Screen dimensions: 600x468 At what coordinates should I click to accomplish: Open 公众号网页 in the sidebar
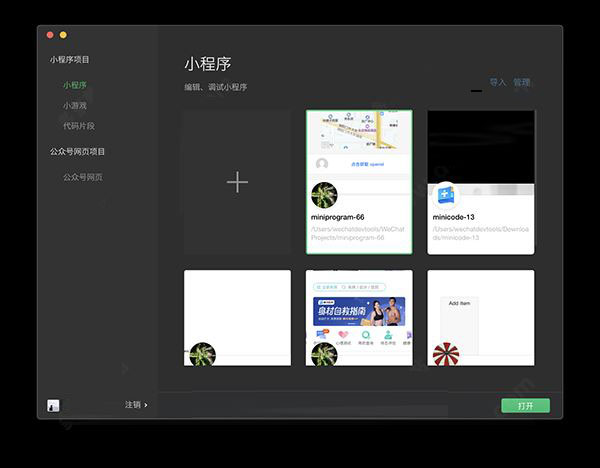pyautogui.click(x=83, y=177)
